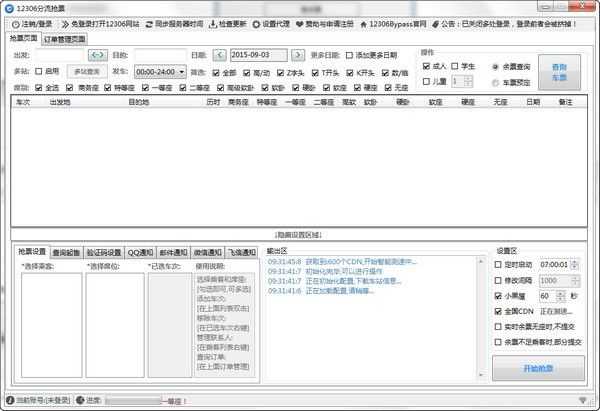Enable the modify interval checkbox
Screen dimensions: 600x411
[x=498, y=281]
